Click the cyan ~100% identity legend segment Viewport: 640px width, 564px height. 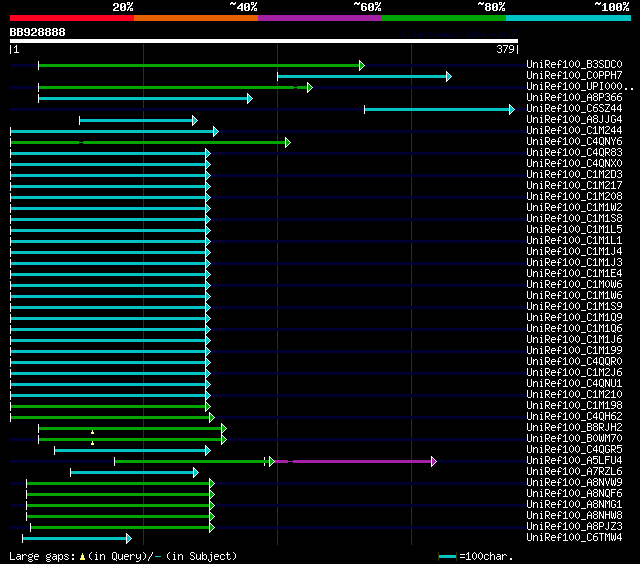tap(569, 18)
